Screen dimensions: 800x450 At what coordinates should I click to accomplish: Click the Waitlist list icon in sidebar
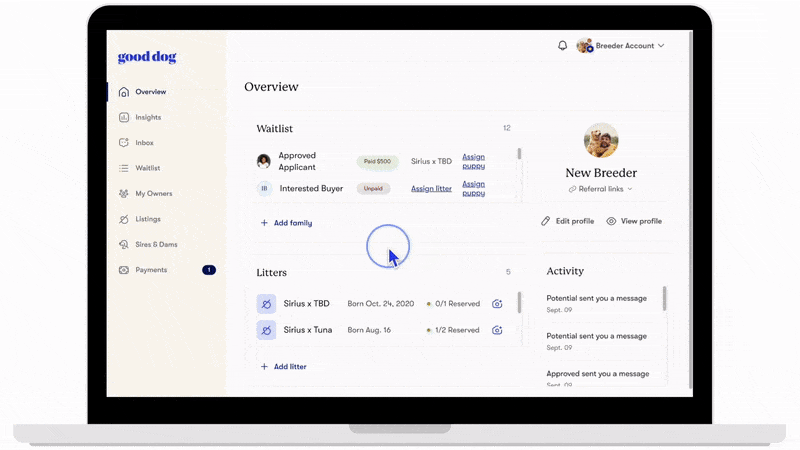(124, 168)
